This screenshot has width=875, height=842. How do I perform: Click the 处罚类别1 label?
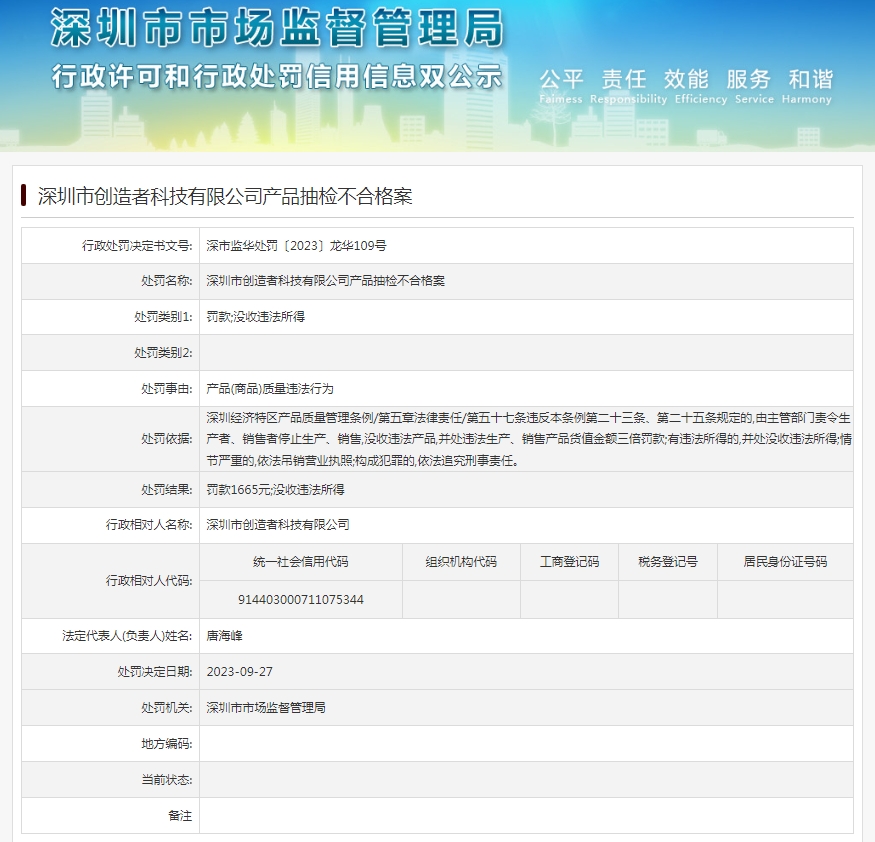point(164,317)
